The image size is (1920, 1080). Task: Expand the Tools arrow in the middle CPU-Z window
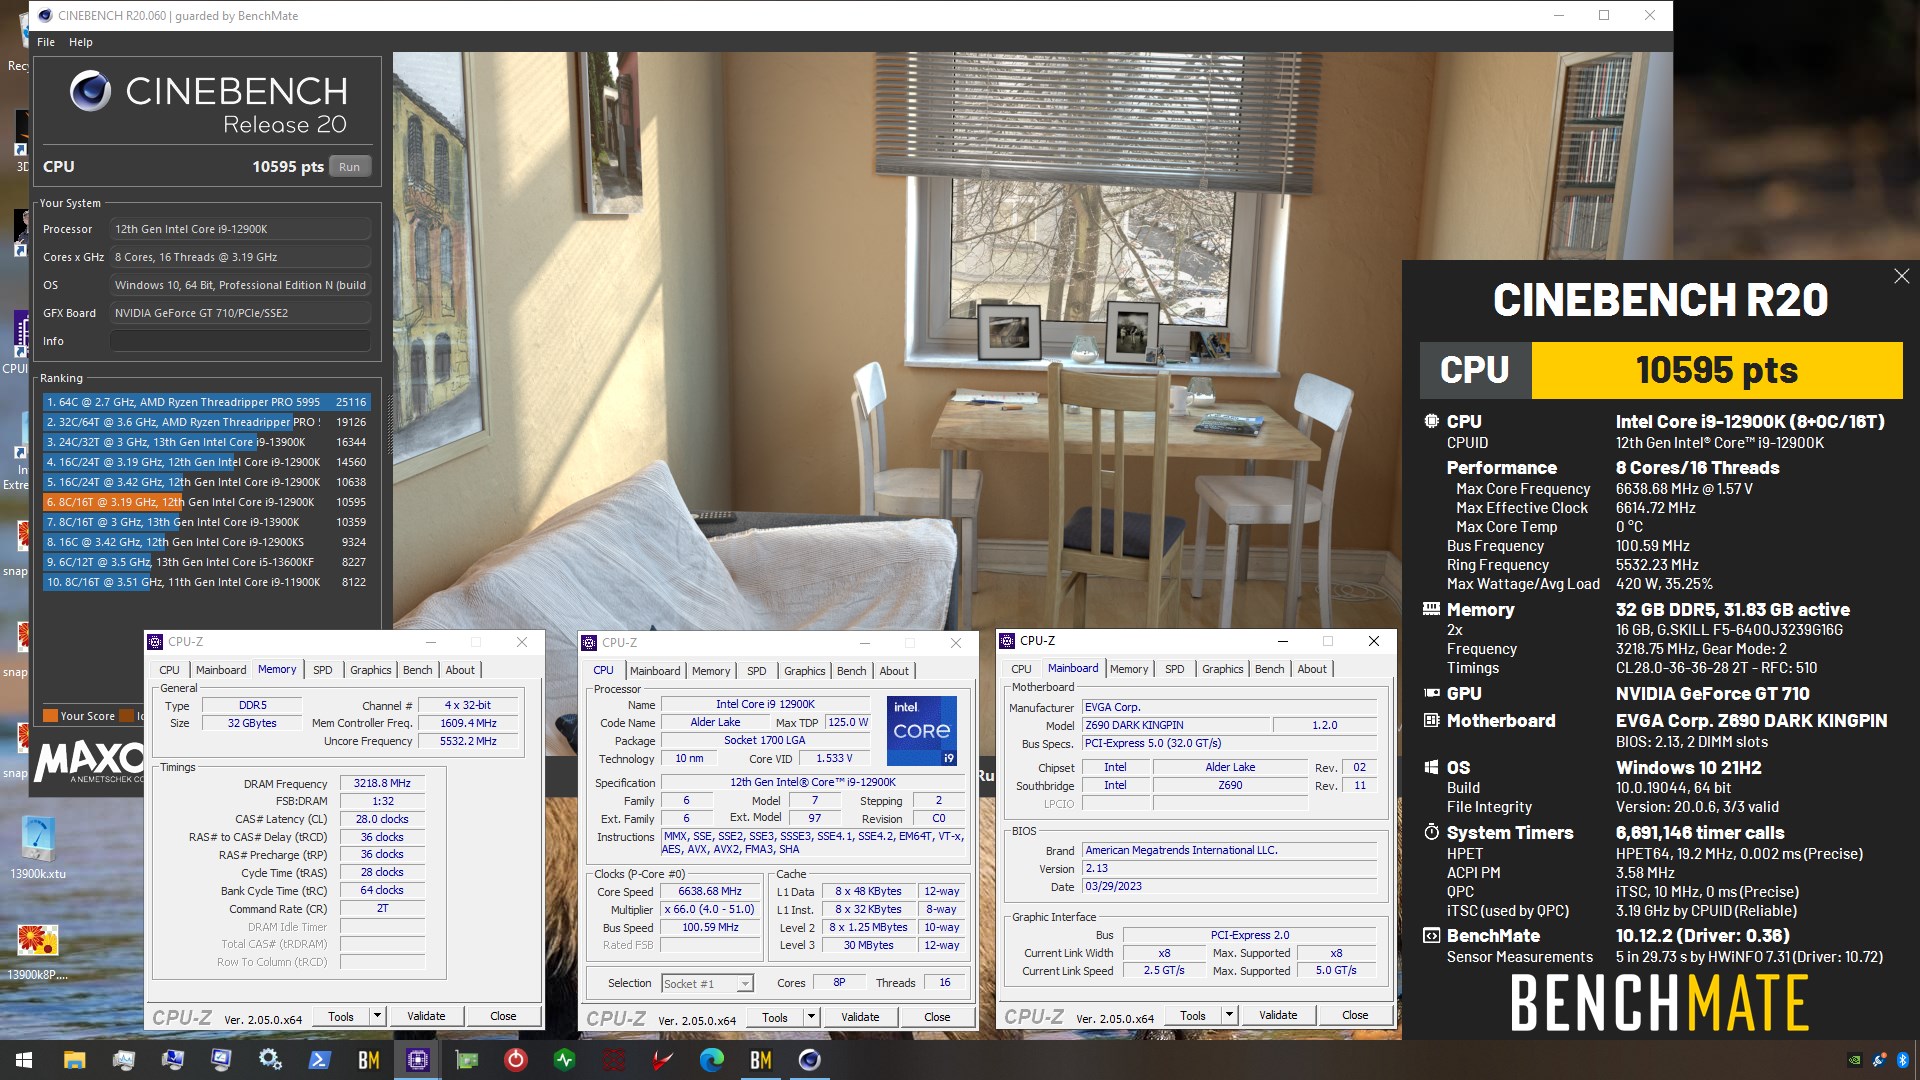click(811, 1018)
